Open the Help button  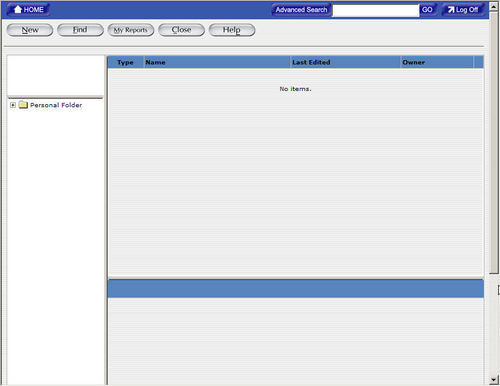pyautogui.click(x=232, y=30)
